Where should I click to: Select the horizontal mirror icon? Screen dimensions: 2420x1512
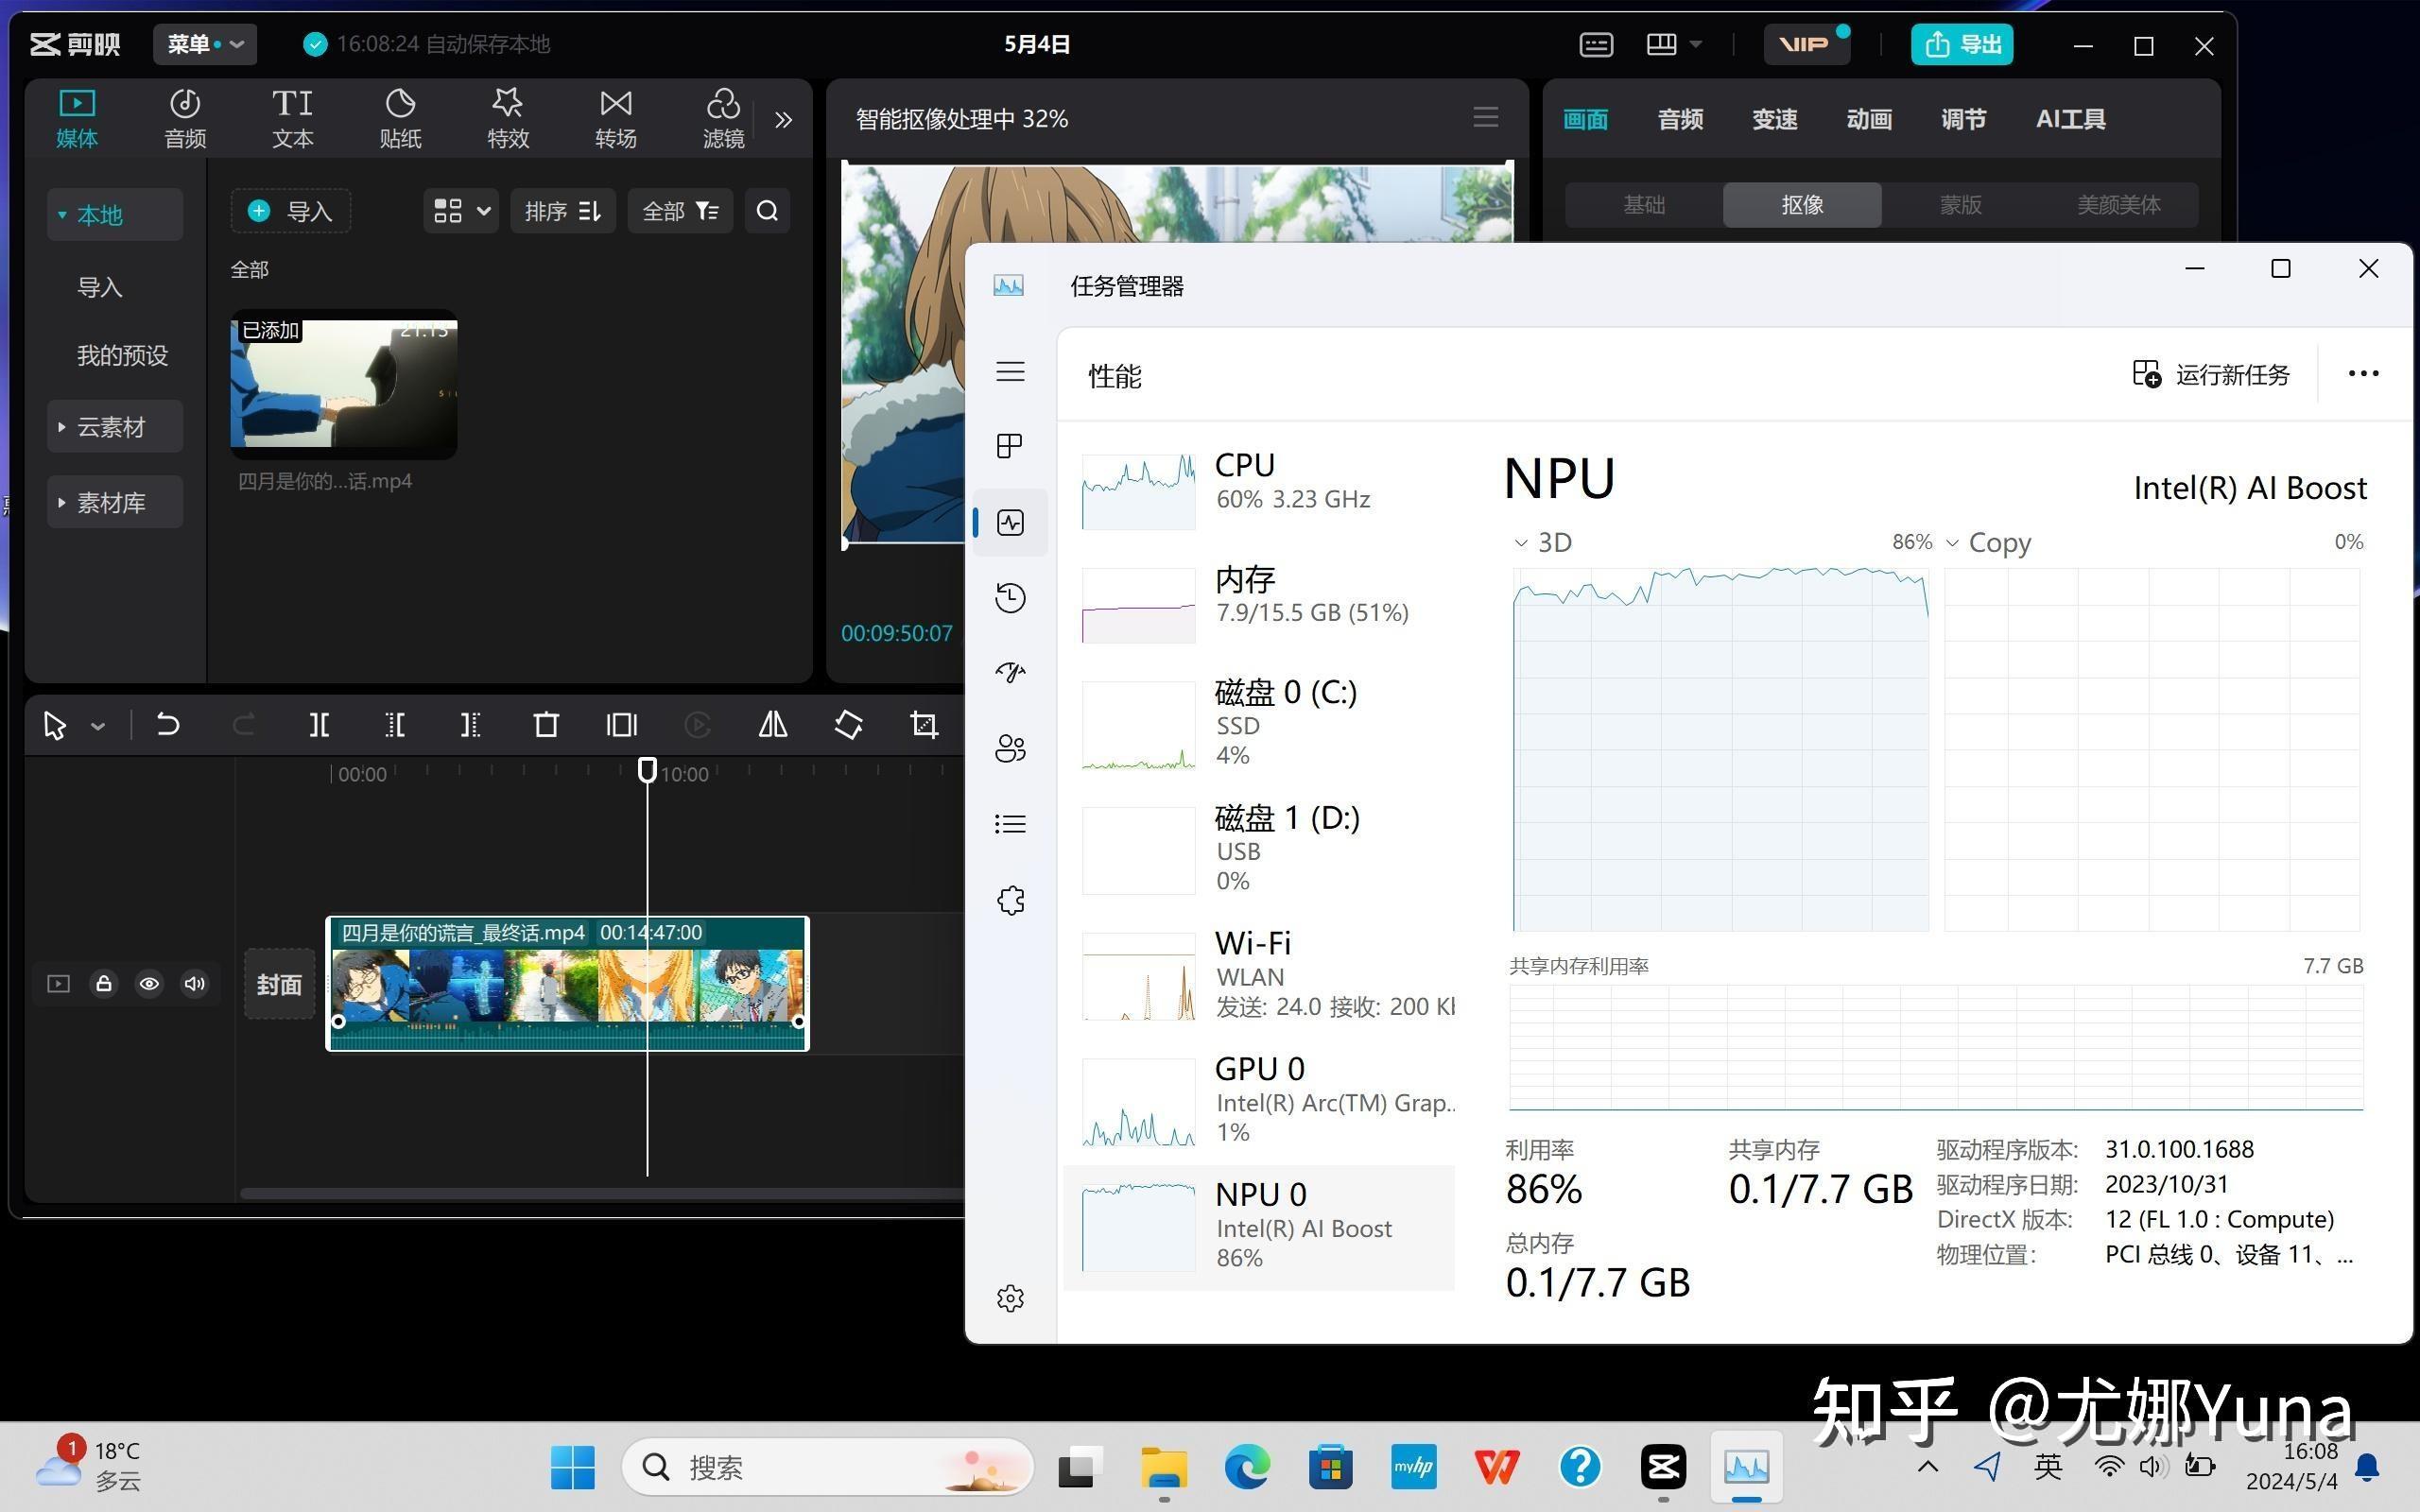771,725
